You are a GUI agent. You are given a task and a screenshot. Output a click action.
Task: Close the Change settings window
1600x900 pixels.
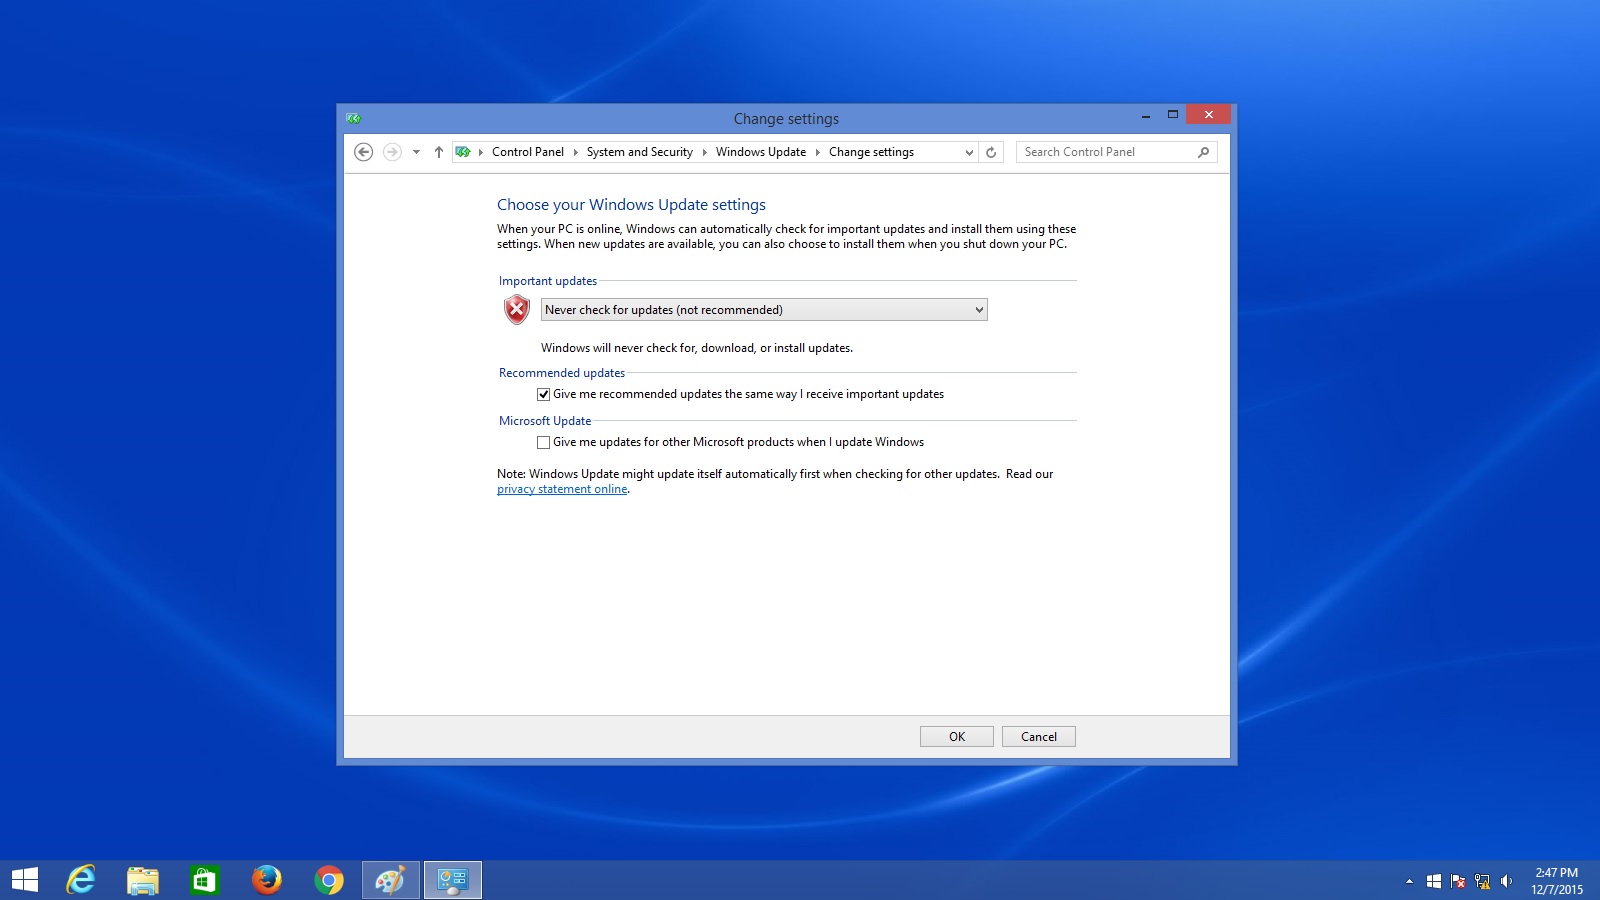pyautogui.click(x=1209, y=115)
